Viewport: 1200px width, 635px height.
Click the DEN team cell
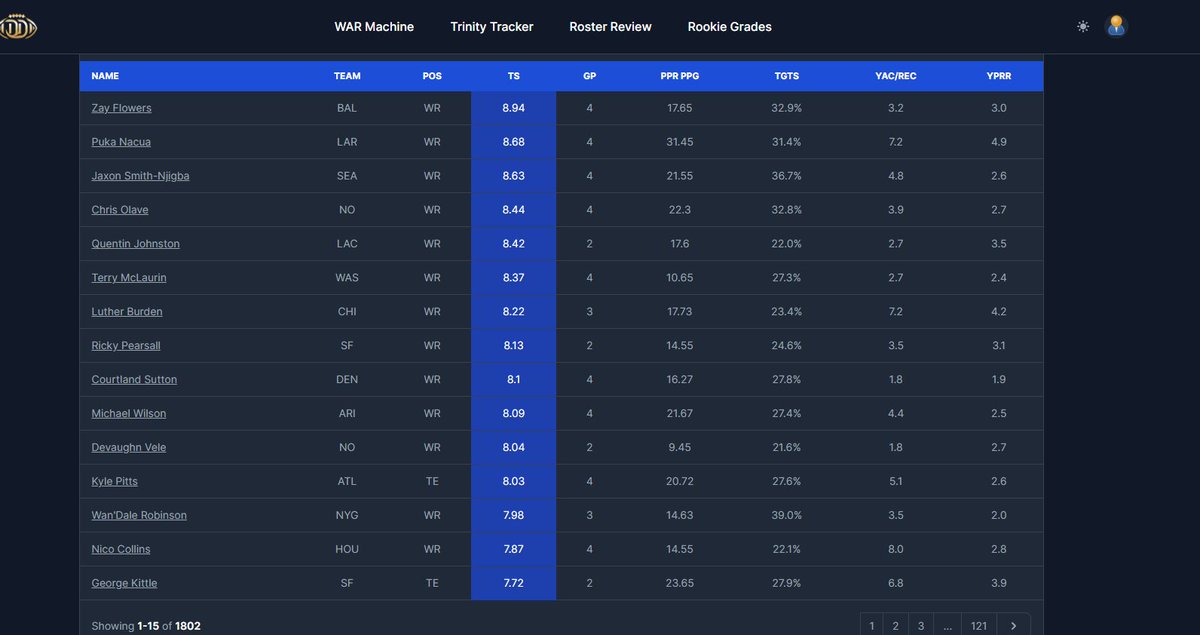347,380
